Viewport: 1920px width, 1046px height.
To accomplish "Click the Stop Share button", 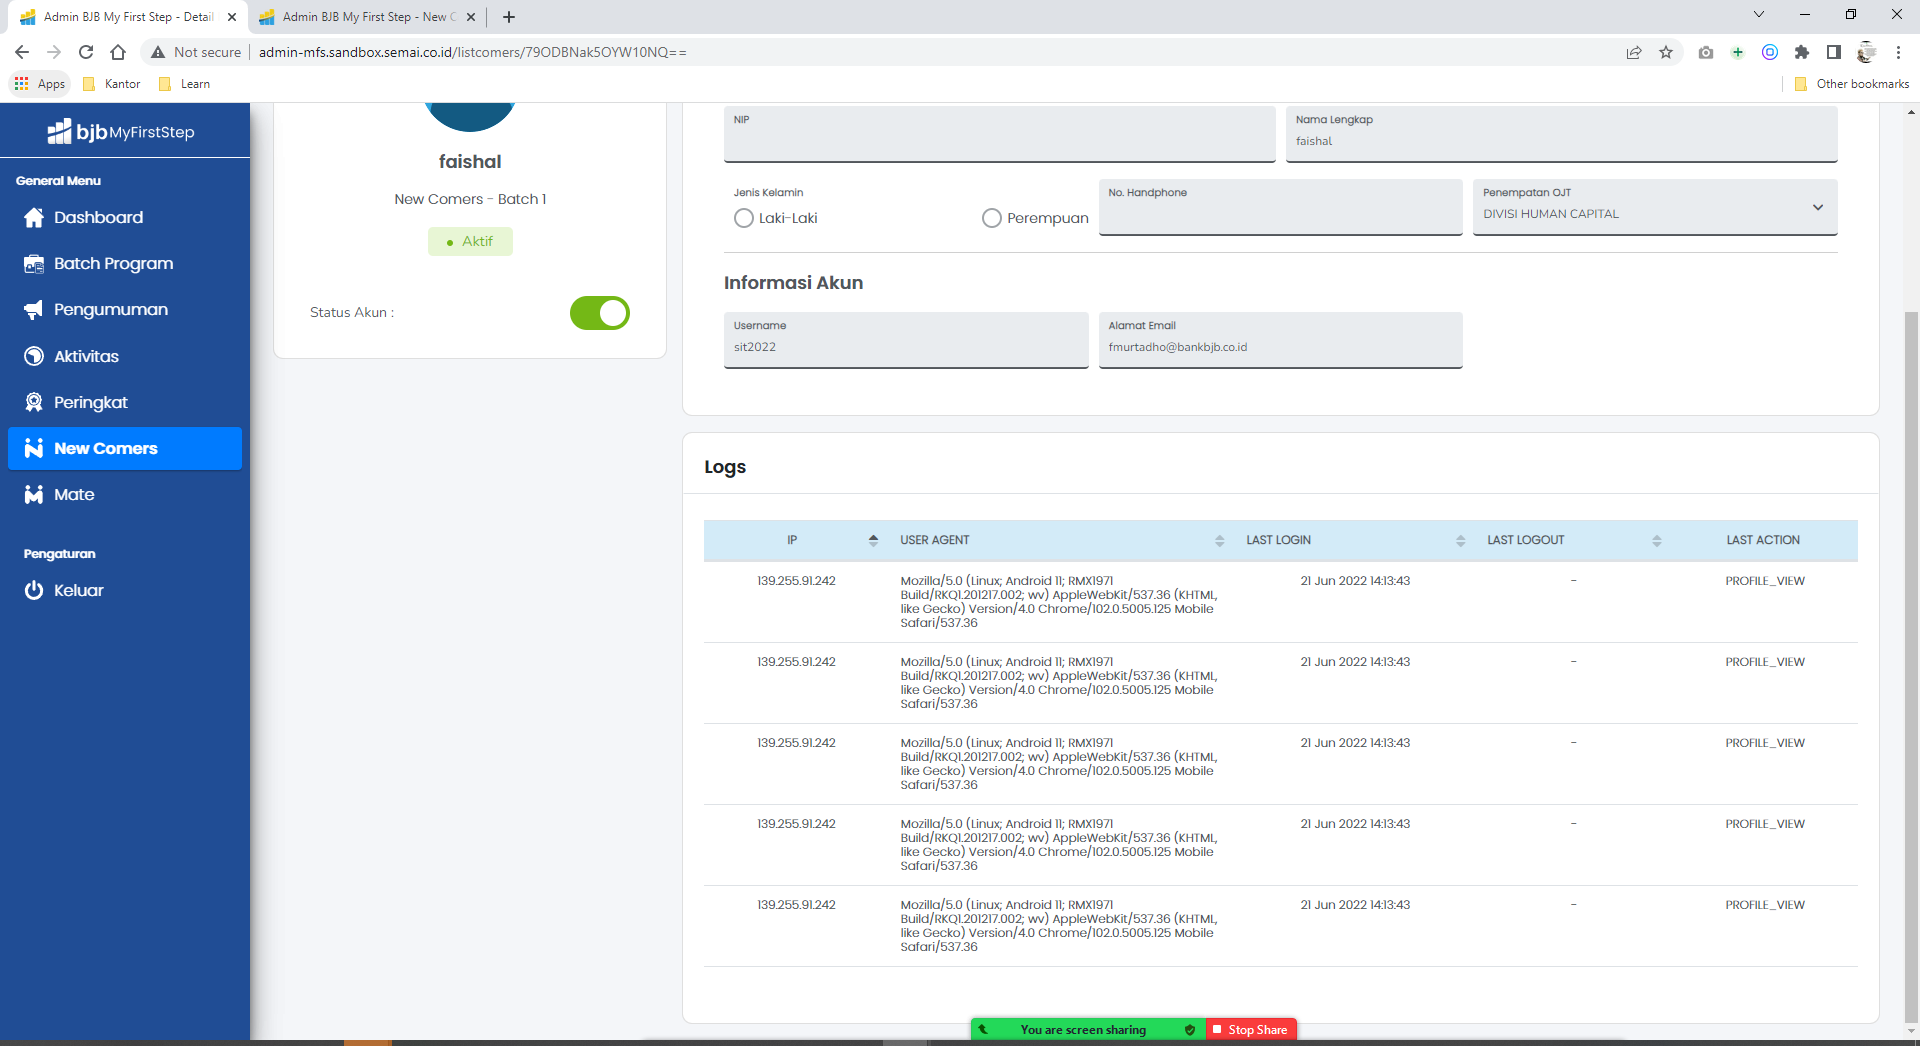I will [x=1251, y=1030].
